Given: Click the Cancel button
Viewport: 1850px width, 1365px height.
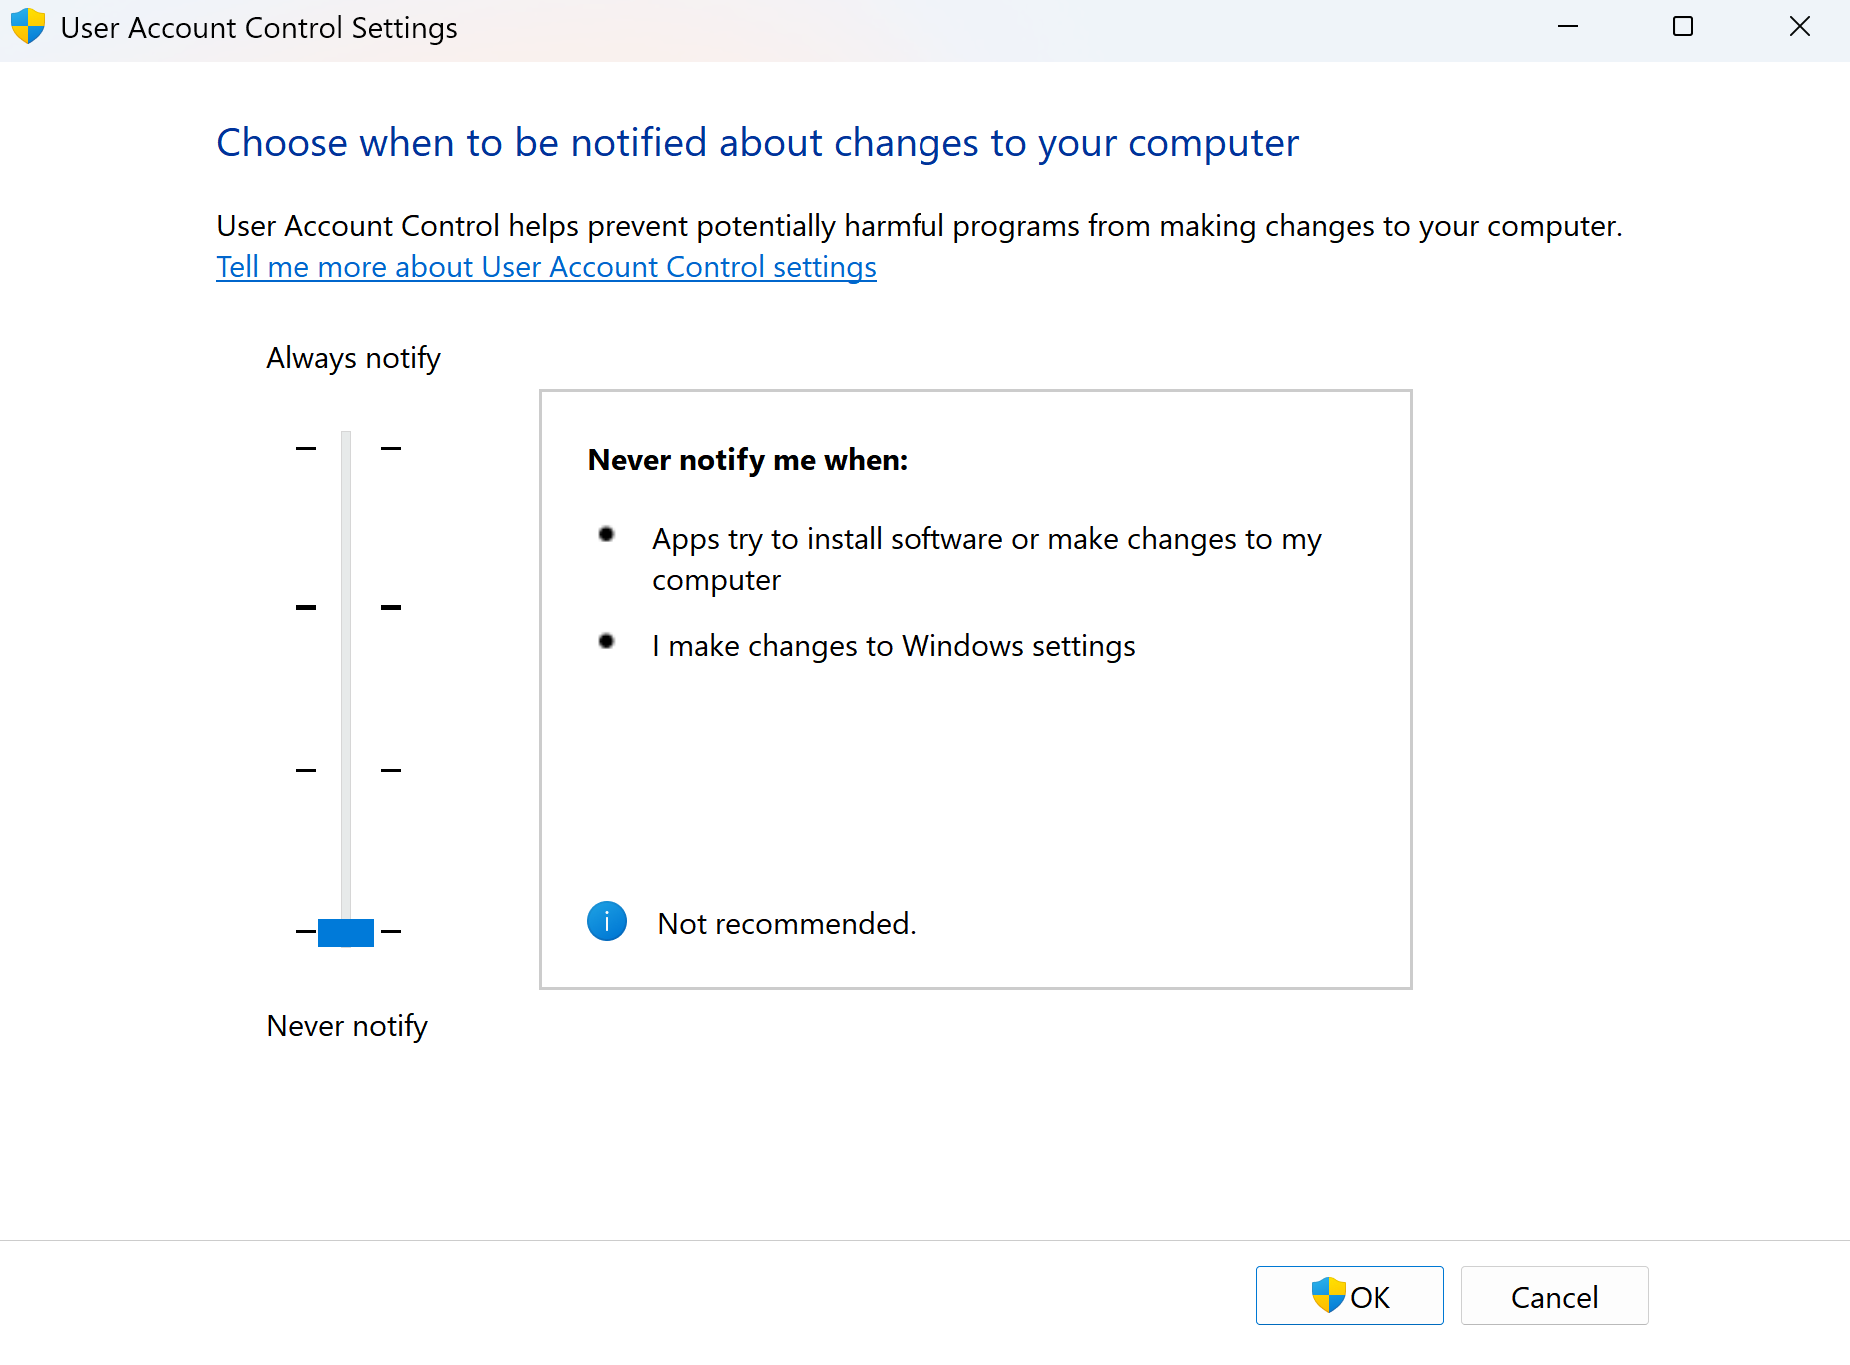Looking at the screenshot, I should click(x=1554, y=1296).
